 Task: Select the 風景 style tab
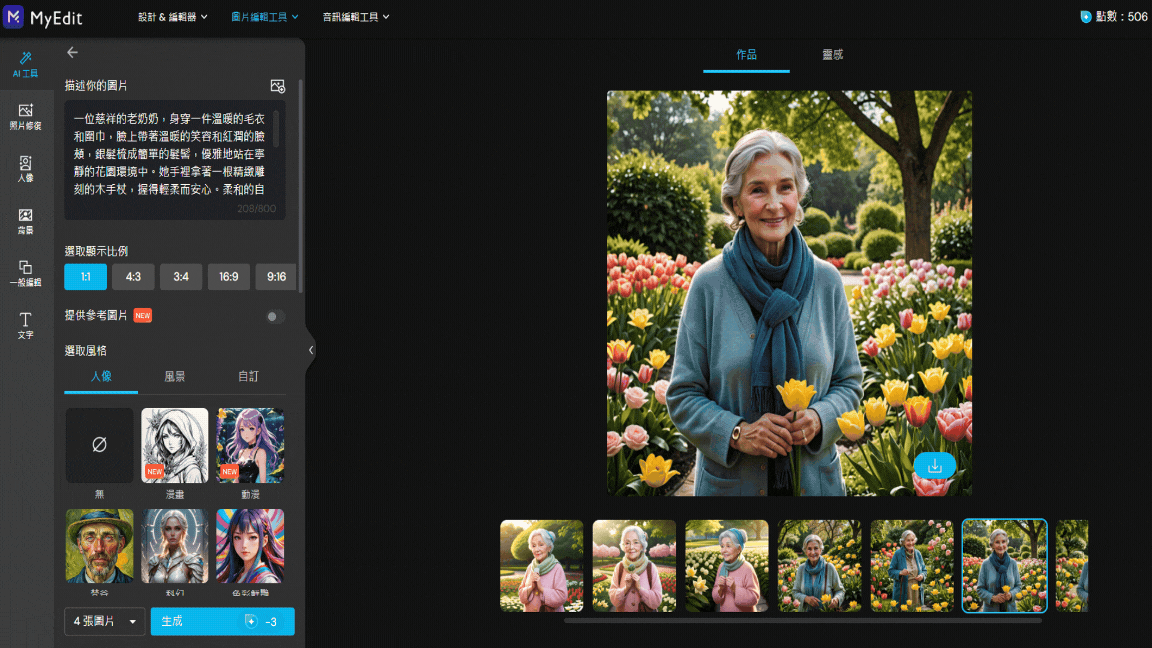coord(175,377)
